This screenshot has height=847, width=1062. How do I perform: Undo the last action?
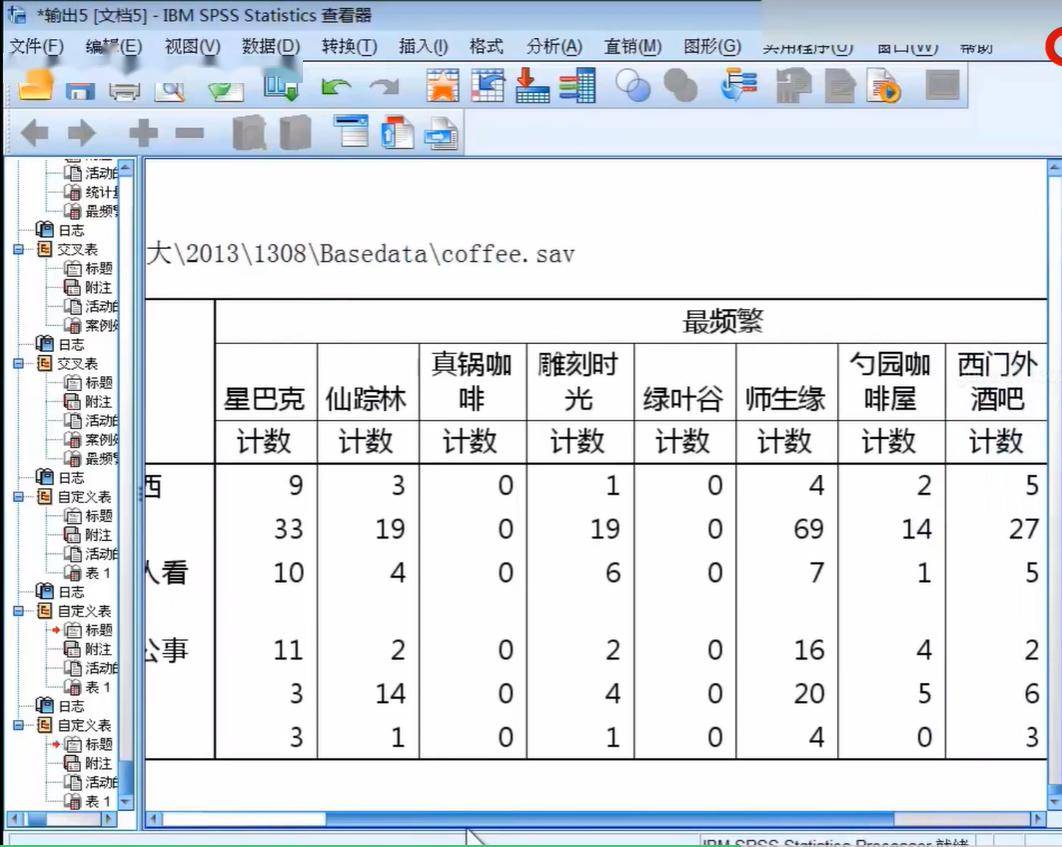pos(335,88)
